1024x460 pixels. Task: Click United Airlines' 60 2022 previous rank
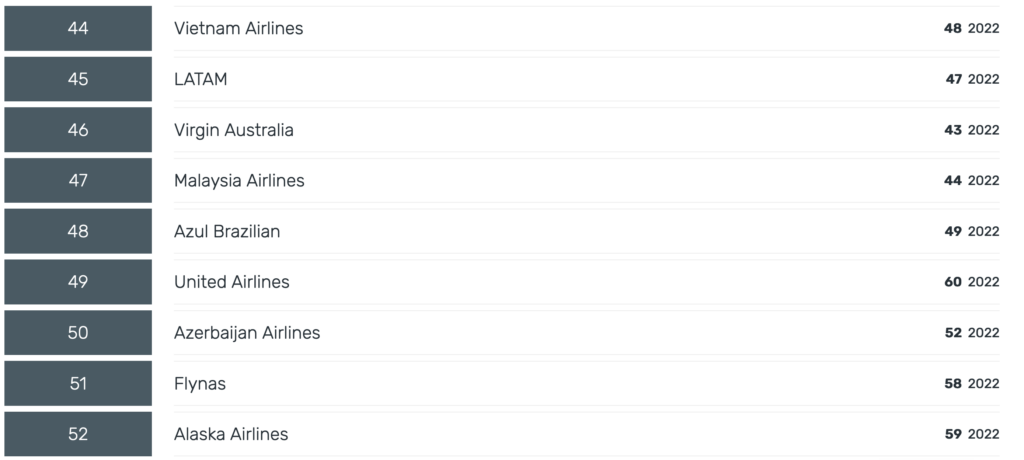[972, 282]
